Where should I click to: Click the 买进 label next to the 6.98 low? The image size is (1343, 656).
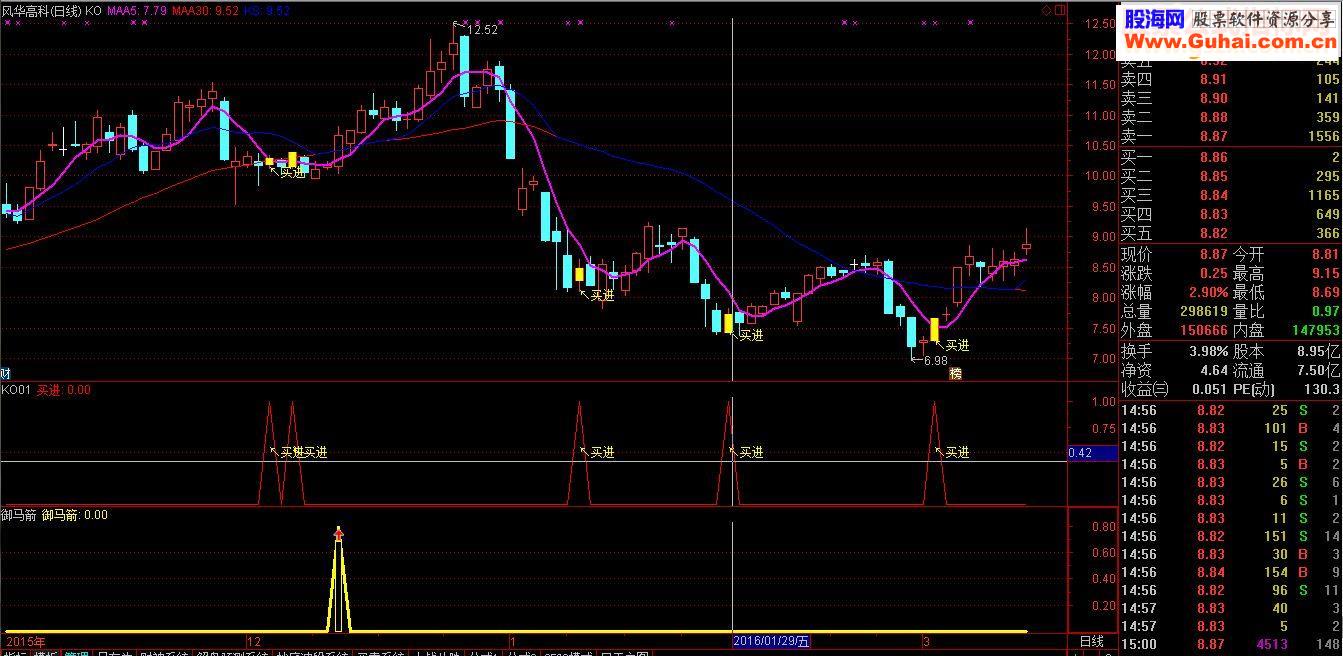tap(957, 345)
